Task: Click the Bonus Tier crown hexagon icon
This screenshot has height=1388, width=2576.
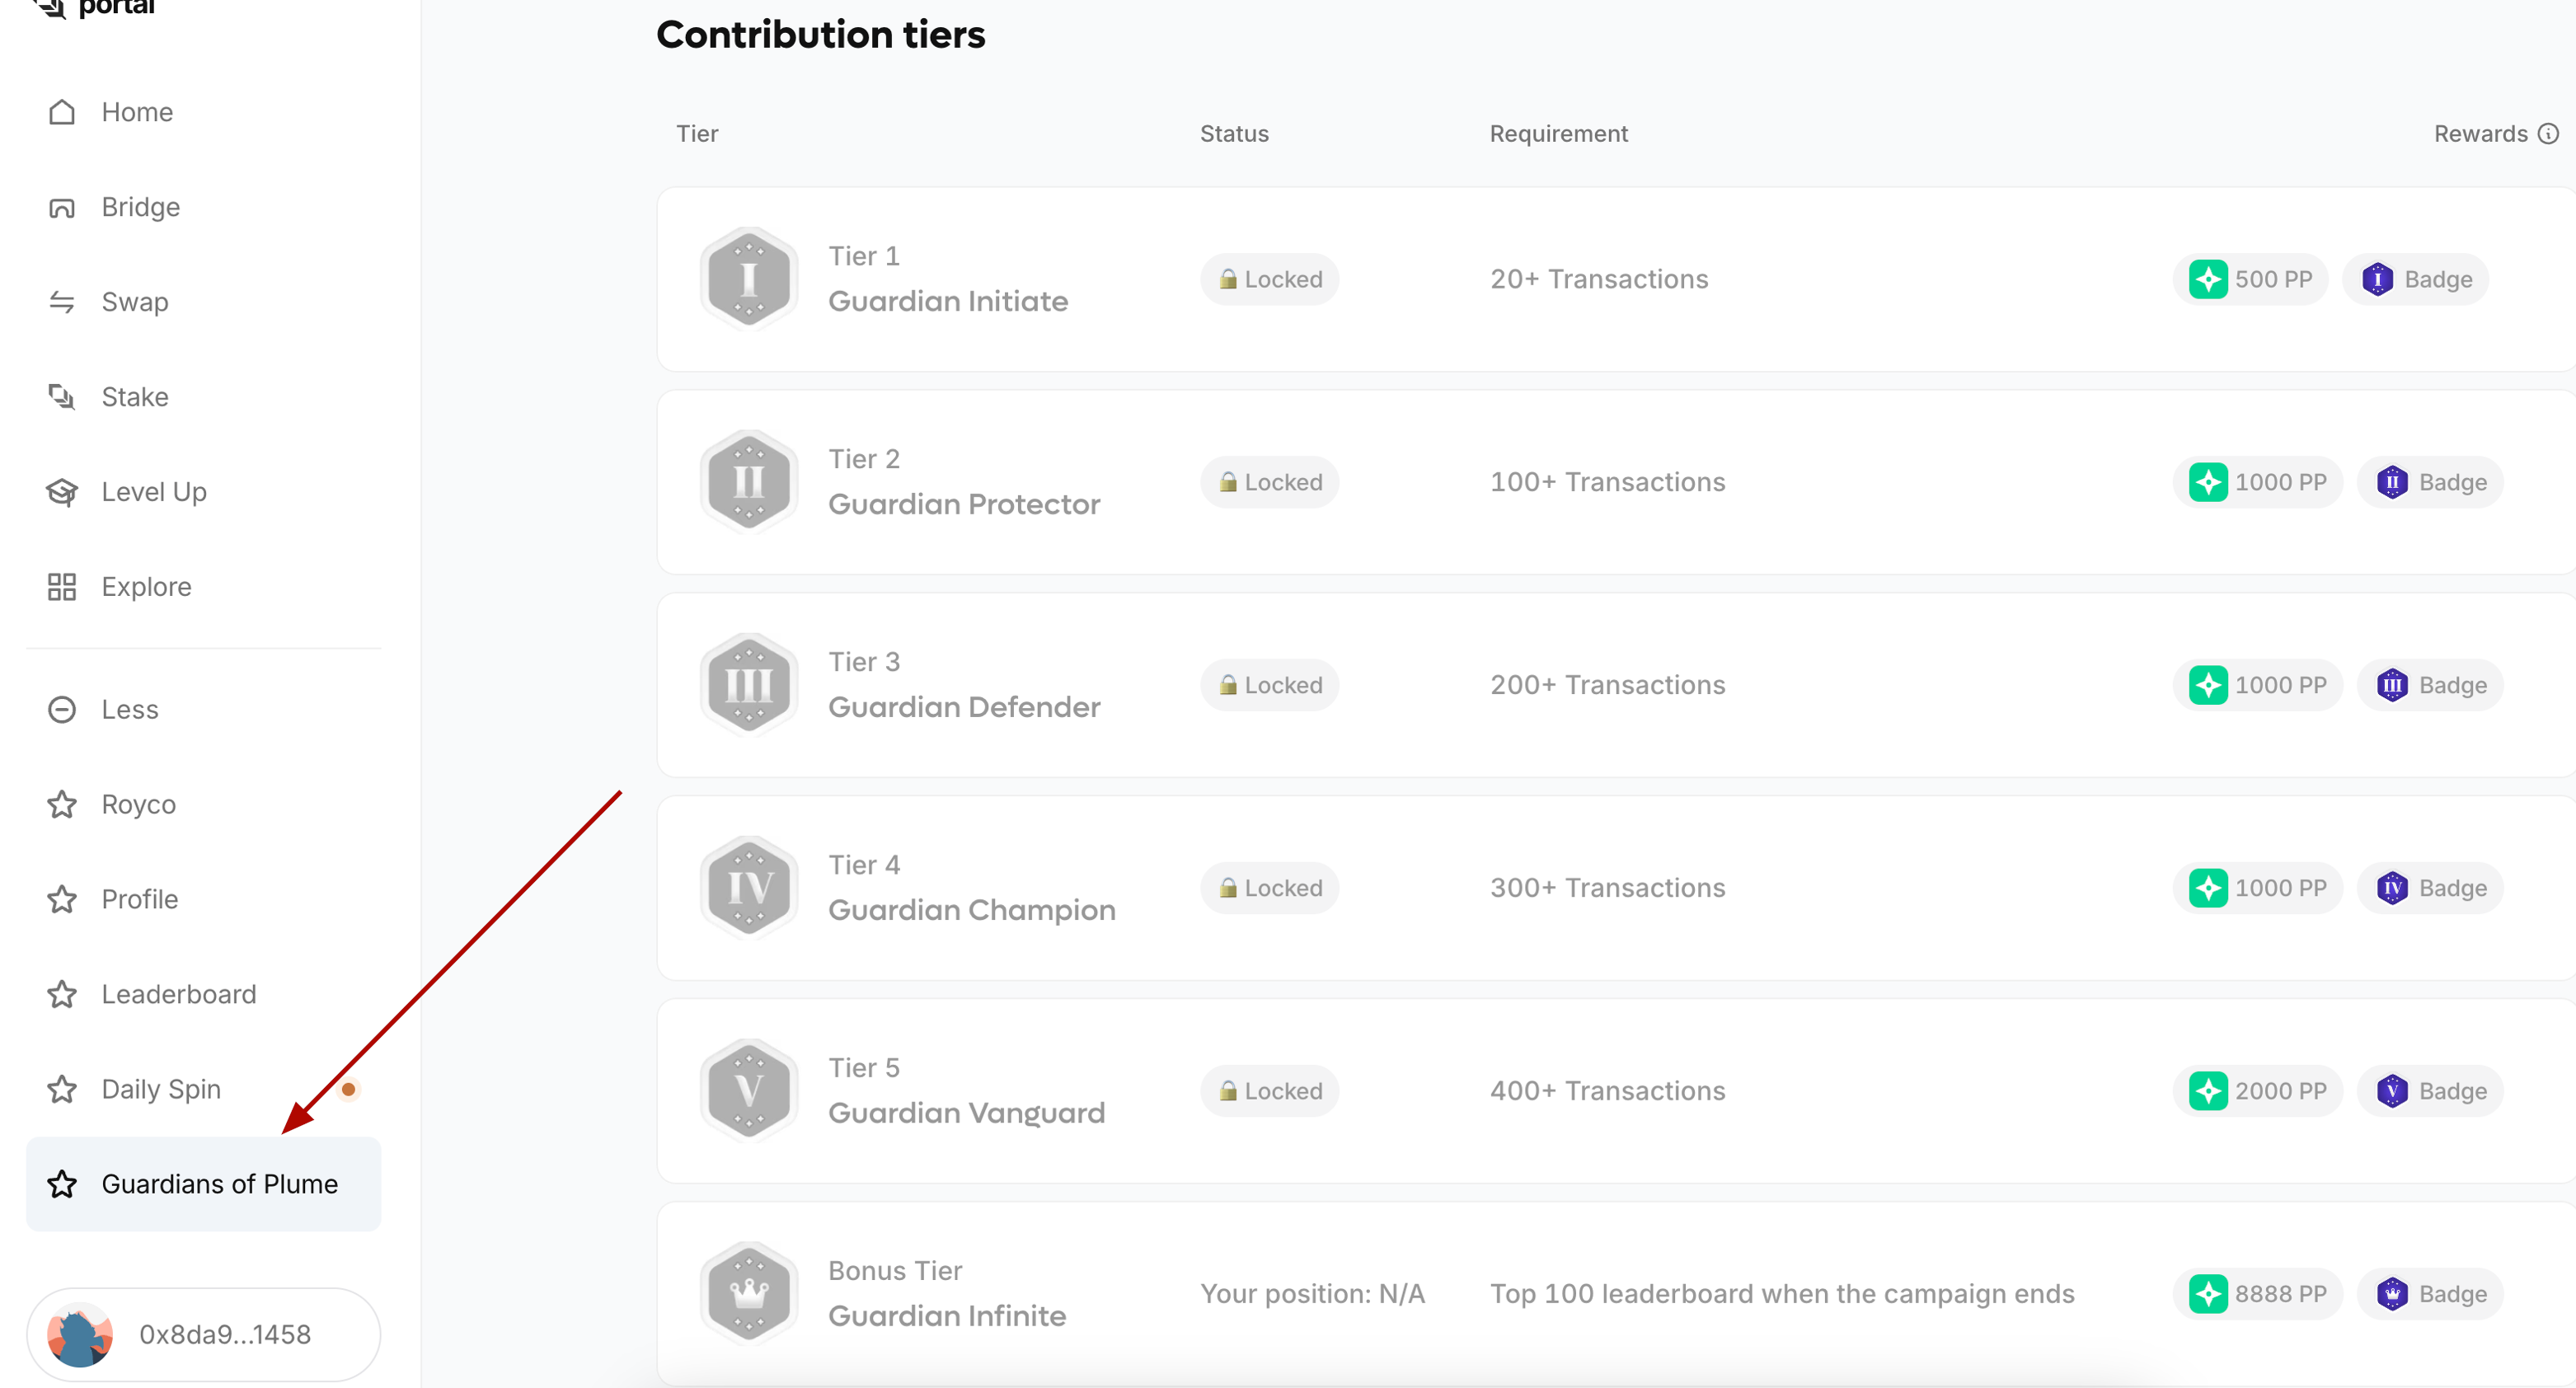Action: tap(748, 1293)
